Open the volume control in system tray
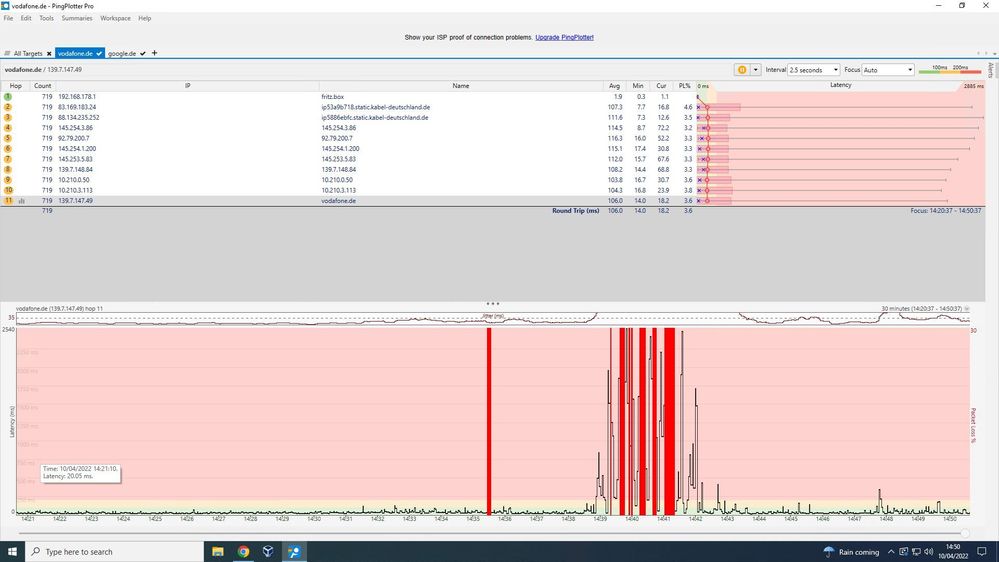Image resolution: width=999 pixels, height=562 pixels. 928,552
